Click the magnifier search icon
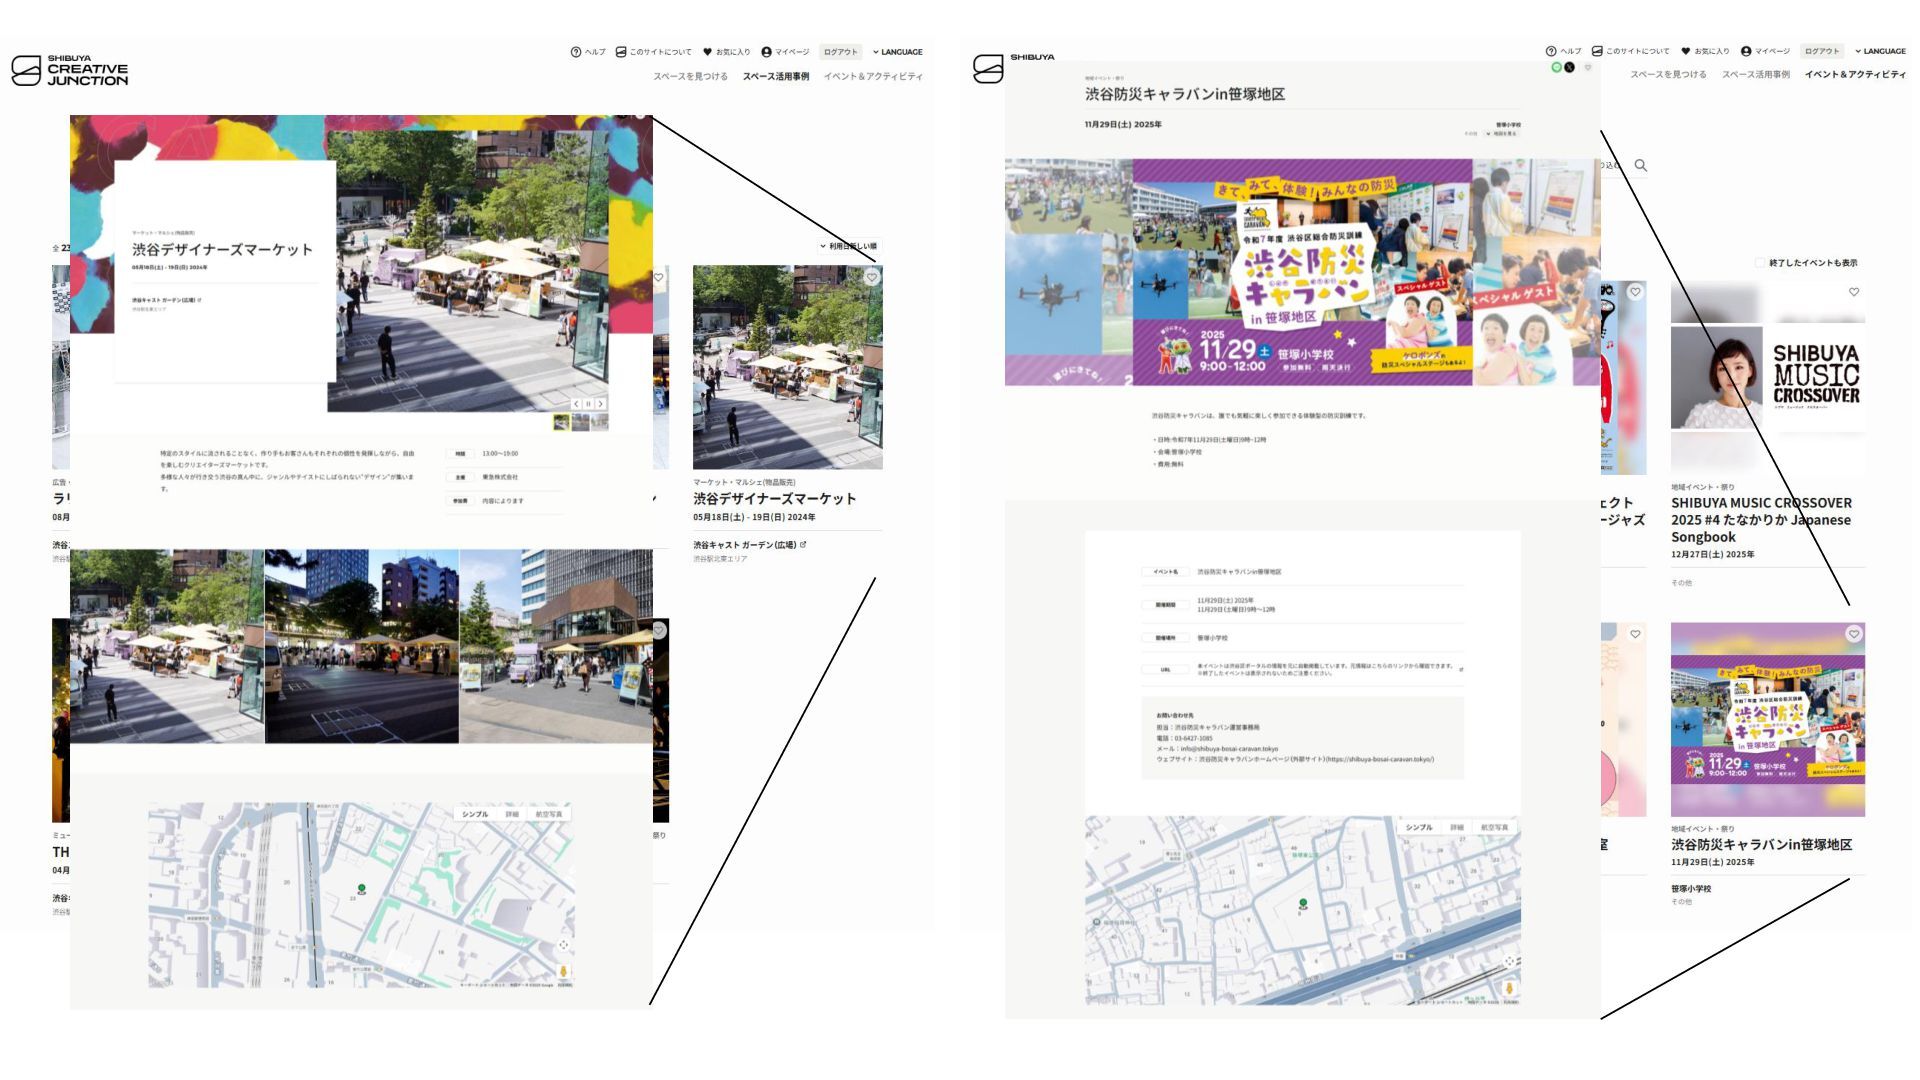 [x=1640, y=165]
